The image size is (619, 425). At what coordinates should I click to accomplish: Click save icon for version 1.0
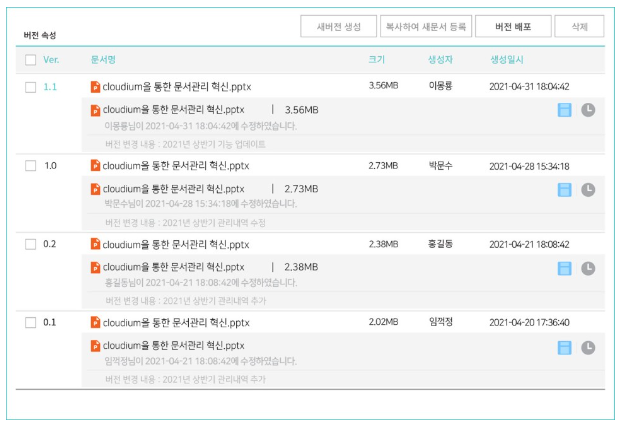tap(565, 189)
